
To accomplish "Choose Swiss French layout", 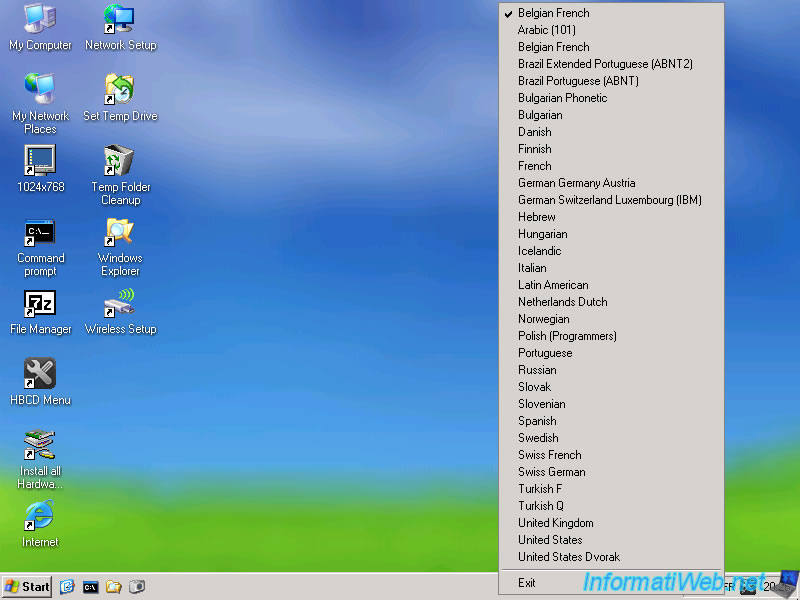I will [x=611, y=455].
